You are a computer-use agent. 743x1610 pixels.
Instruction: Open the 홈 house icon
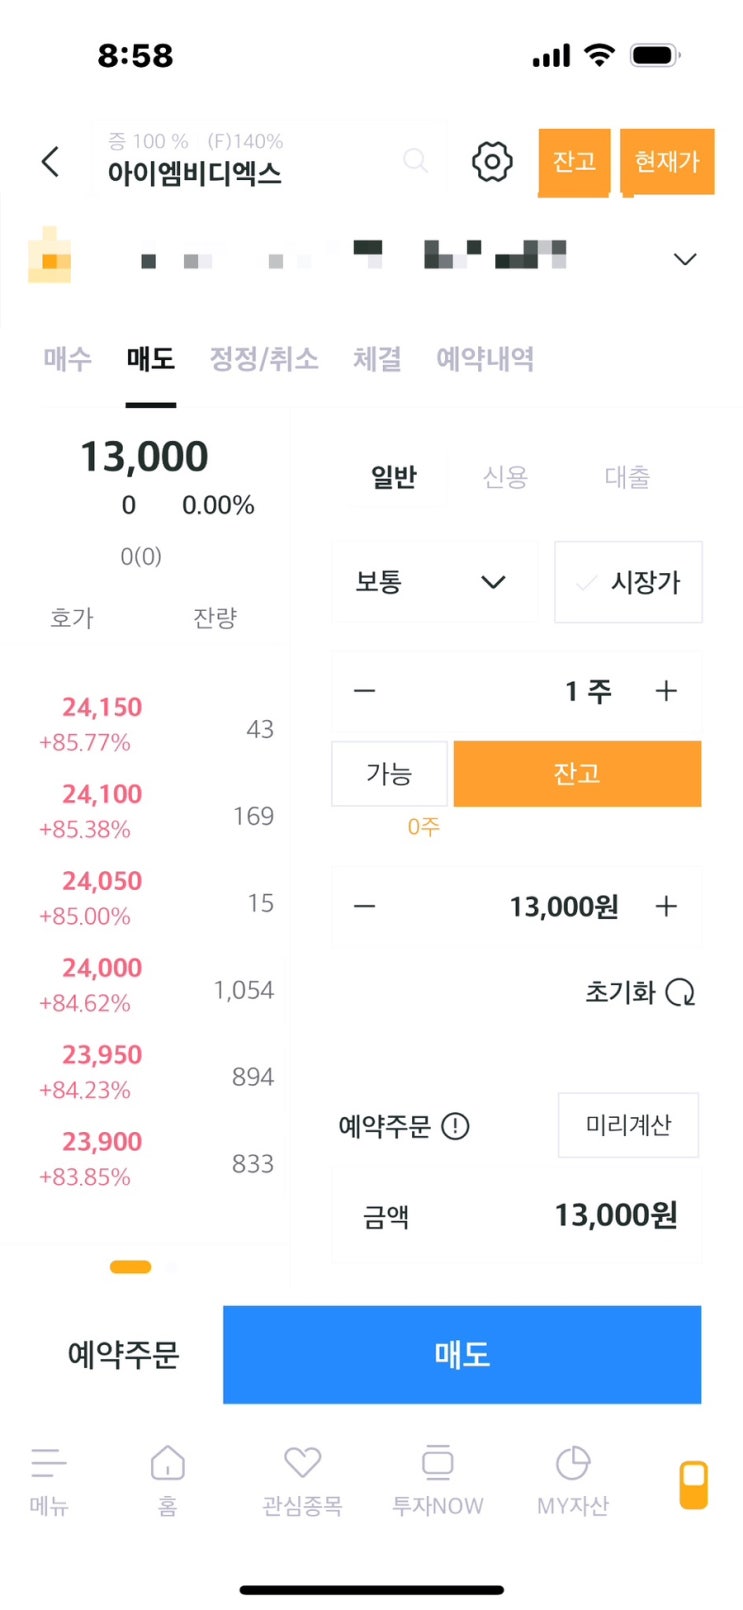(x=167, y=1464)
